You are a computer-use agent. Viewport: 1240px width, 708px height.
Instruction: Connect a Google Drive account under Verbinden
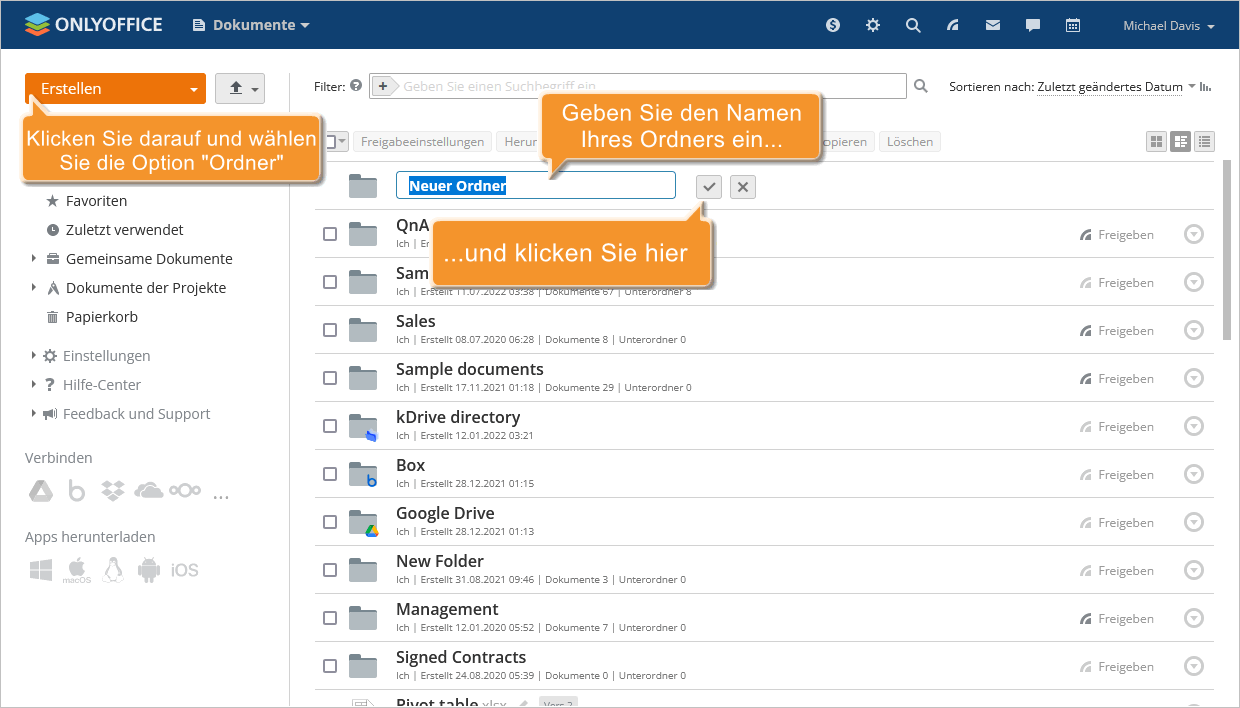40,491
